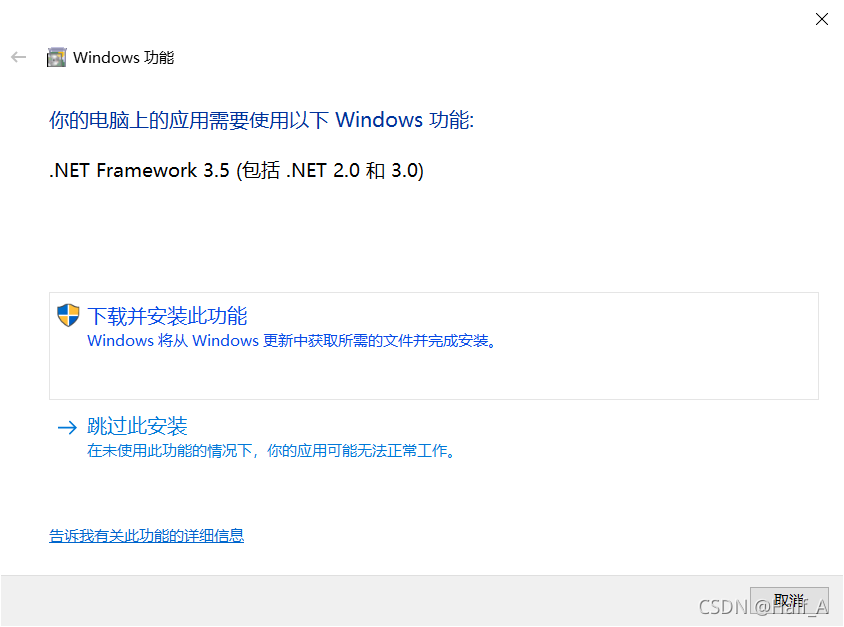Click the CSDN watermark text
This screenshot has height=627, width=844.
pyautogui.click(x=763, y=607)
